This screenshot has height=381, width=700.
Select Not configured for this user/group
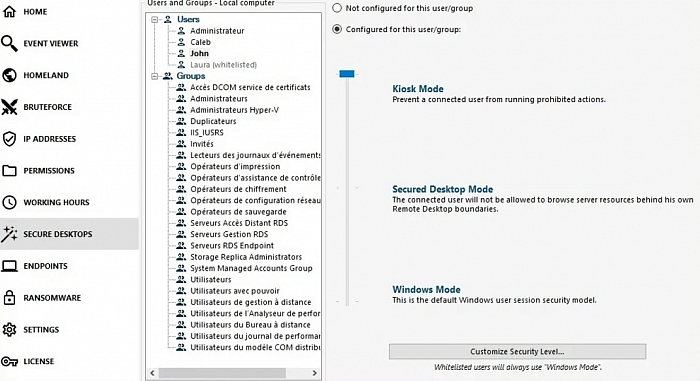(x=337, y=8)
